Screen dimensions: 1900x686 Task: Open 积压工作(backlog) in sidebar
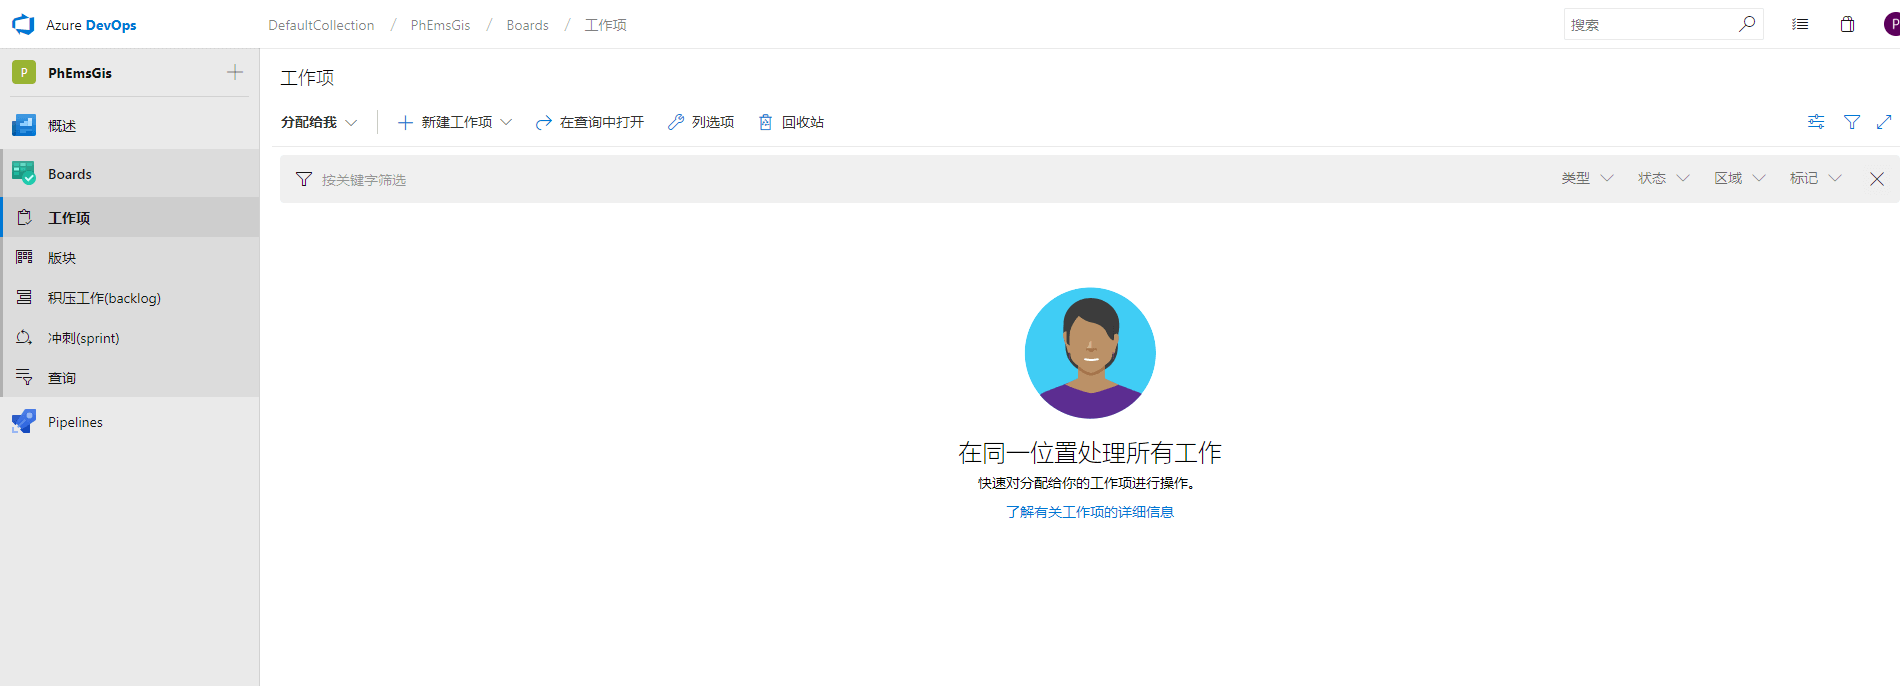104,298
